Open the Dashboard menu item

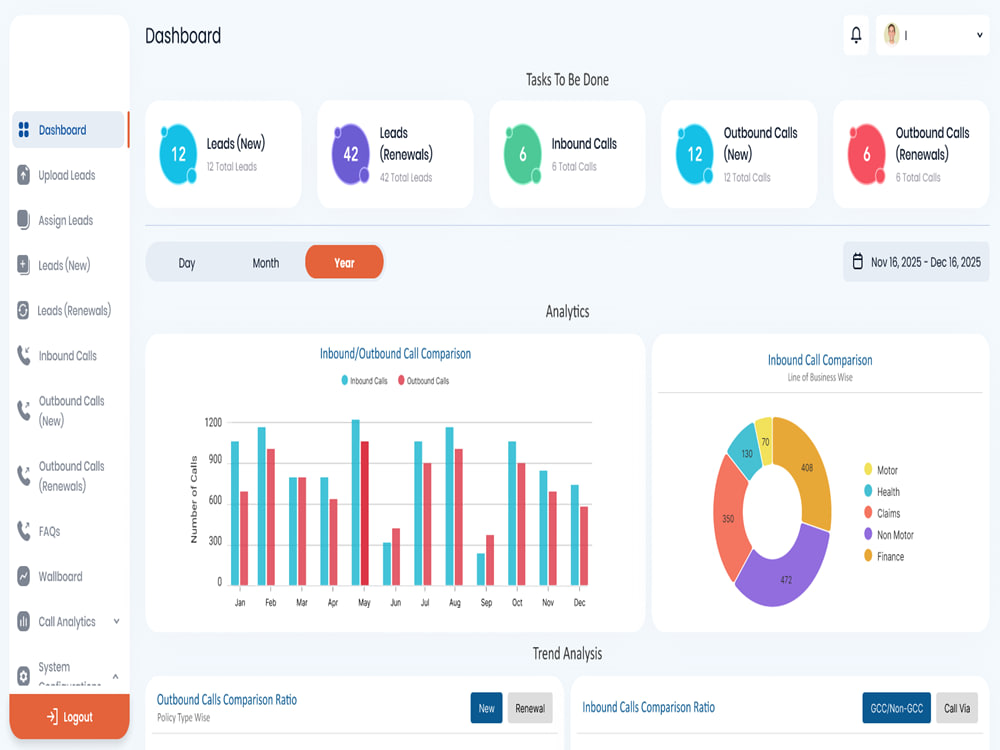(68, 130)
